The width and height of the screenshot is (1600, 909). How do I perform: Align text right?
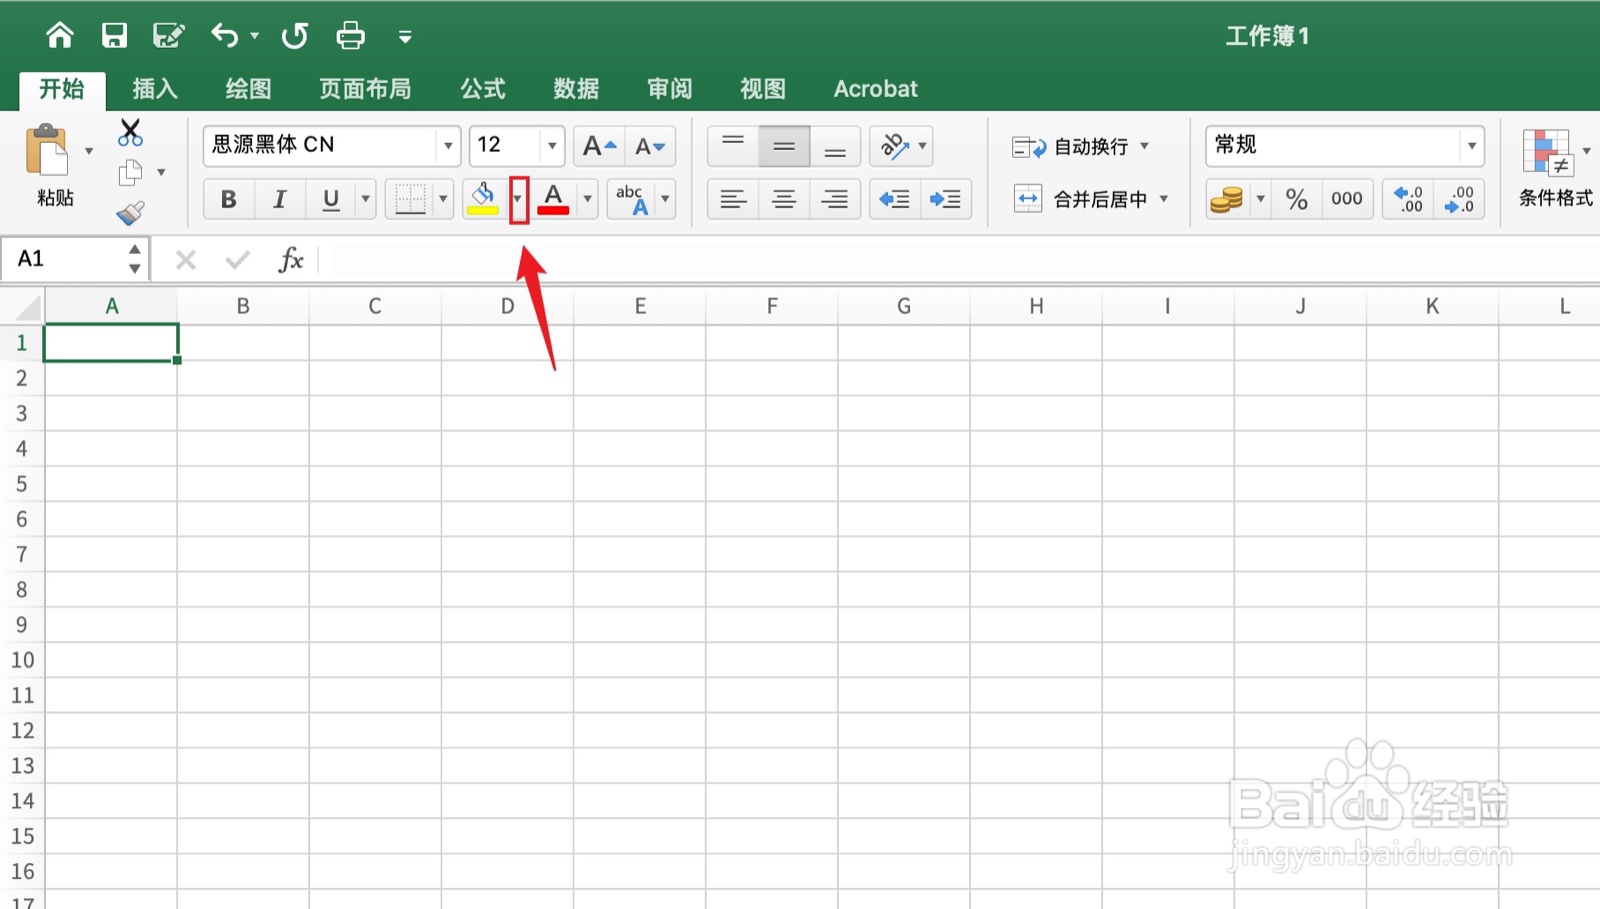835,199
